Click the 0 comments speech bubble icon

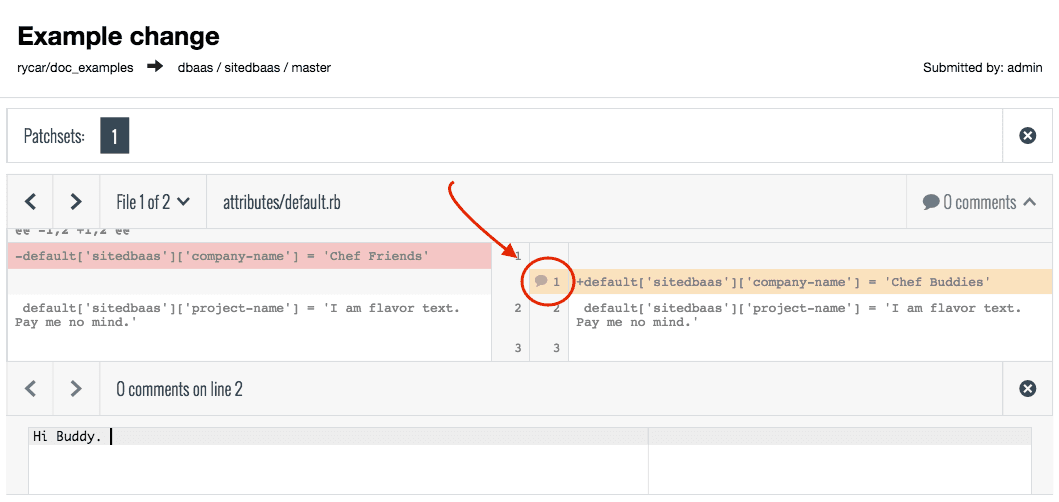(931, 202)
